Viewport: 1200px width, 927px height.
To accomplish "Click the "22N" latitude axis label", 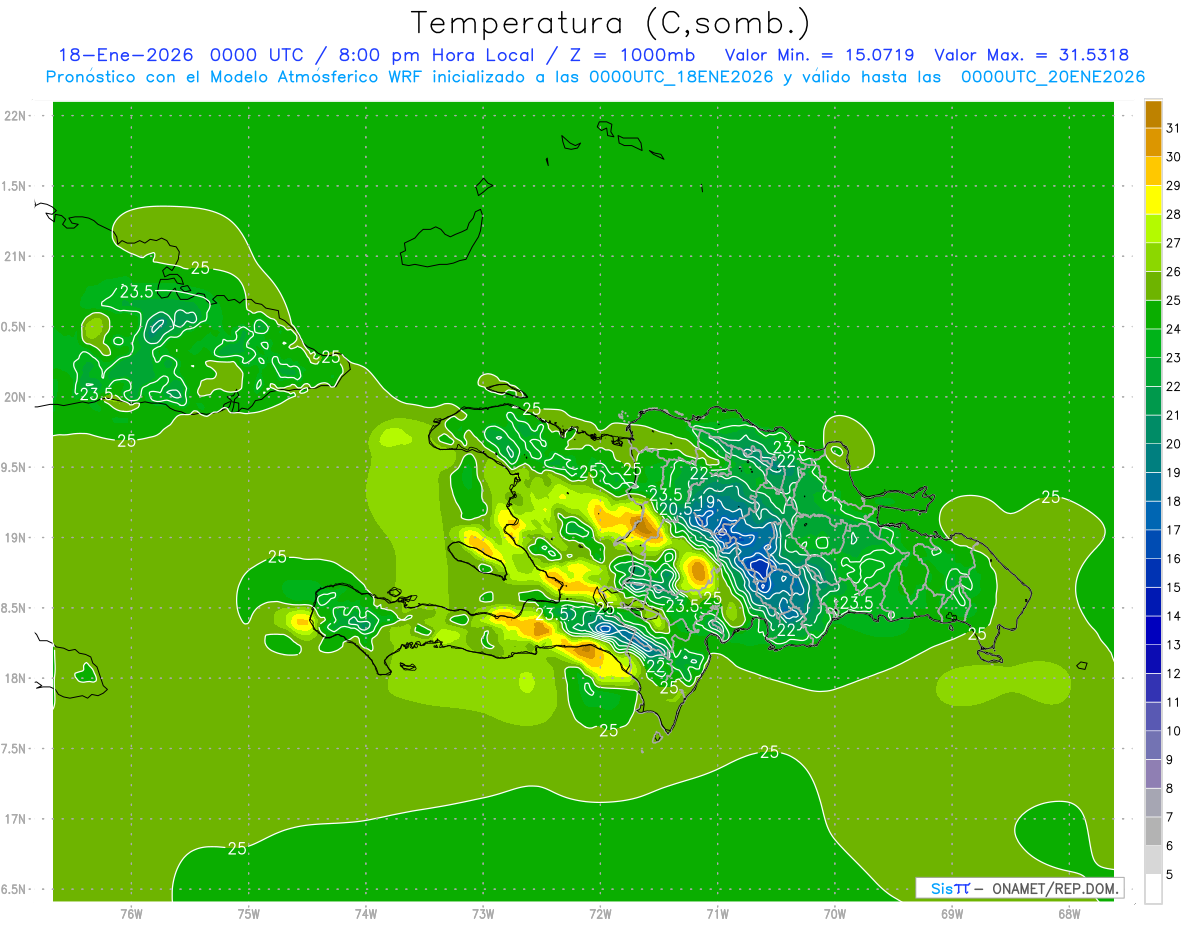I will point(16,116).
